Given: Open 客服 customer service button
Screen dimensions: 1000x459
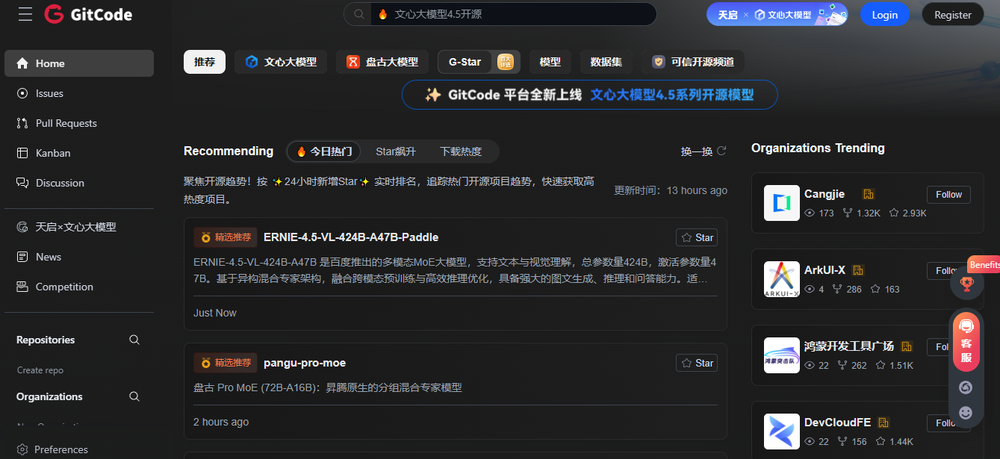Looking at the screenshot, I should [966, 342].
